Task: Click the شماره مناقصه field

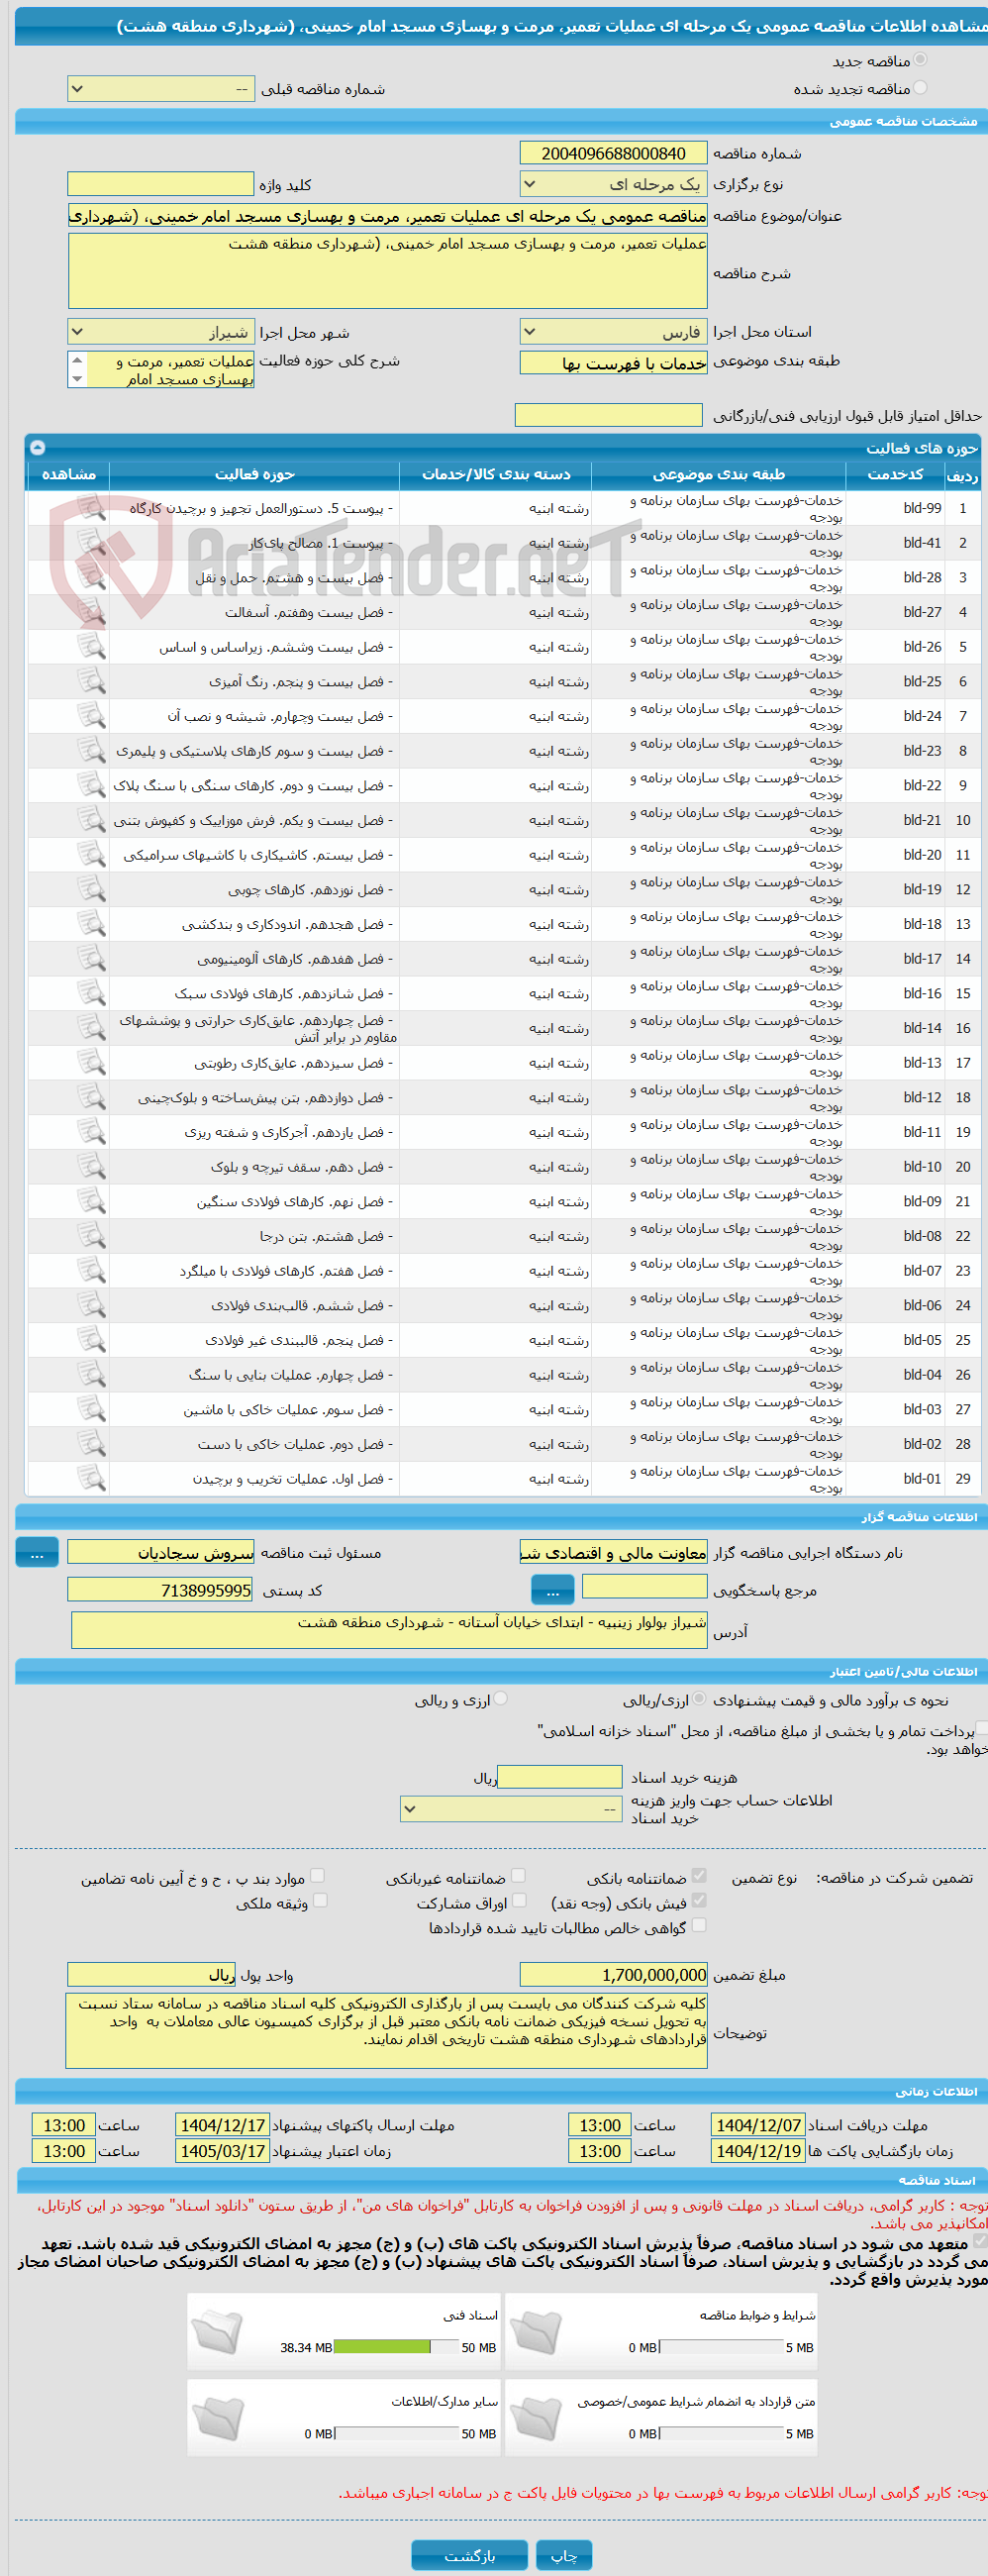Action: click(613, 153)
